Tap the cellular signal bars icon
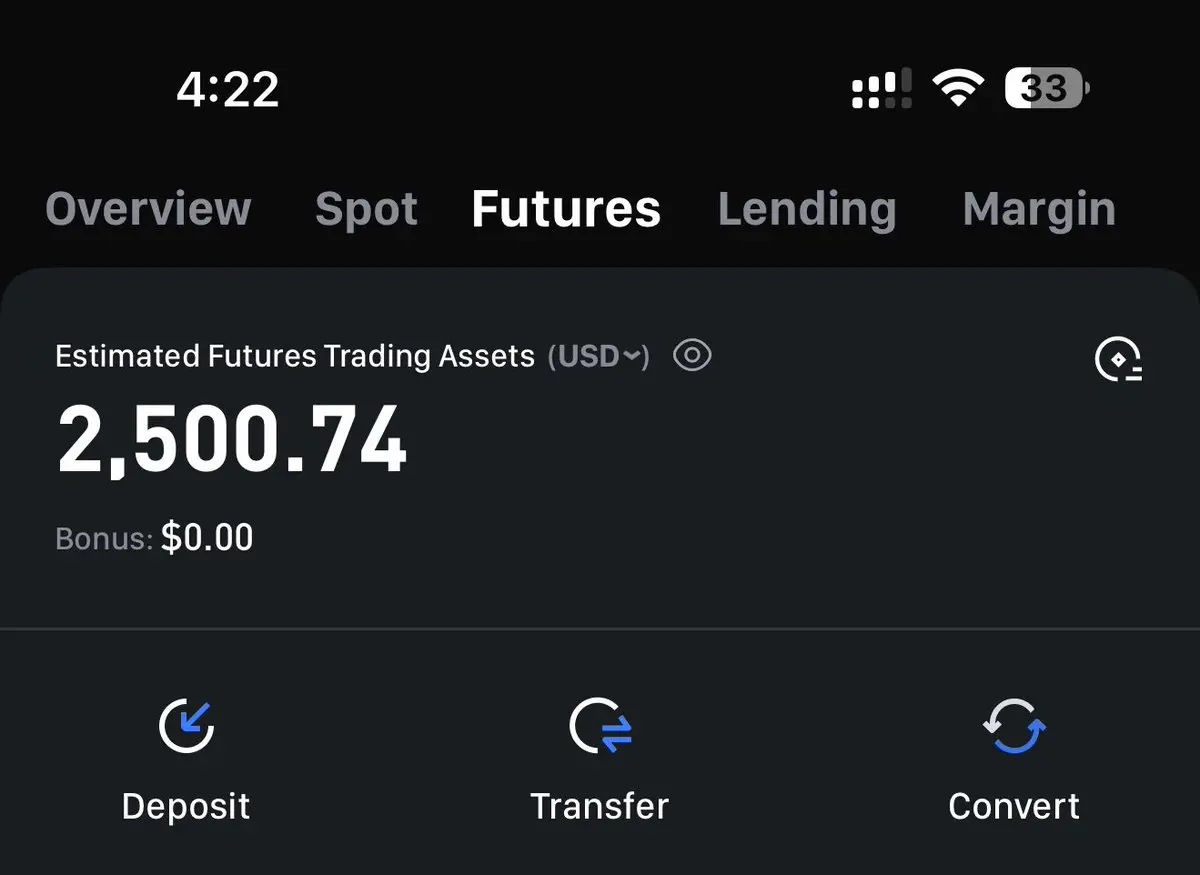The width and height of the screenshot is (1200, 875). [881, 89]
